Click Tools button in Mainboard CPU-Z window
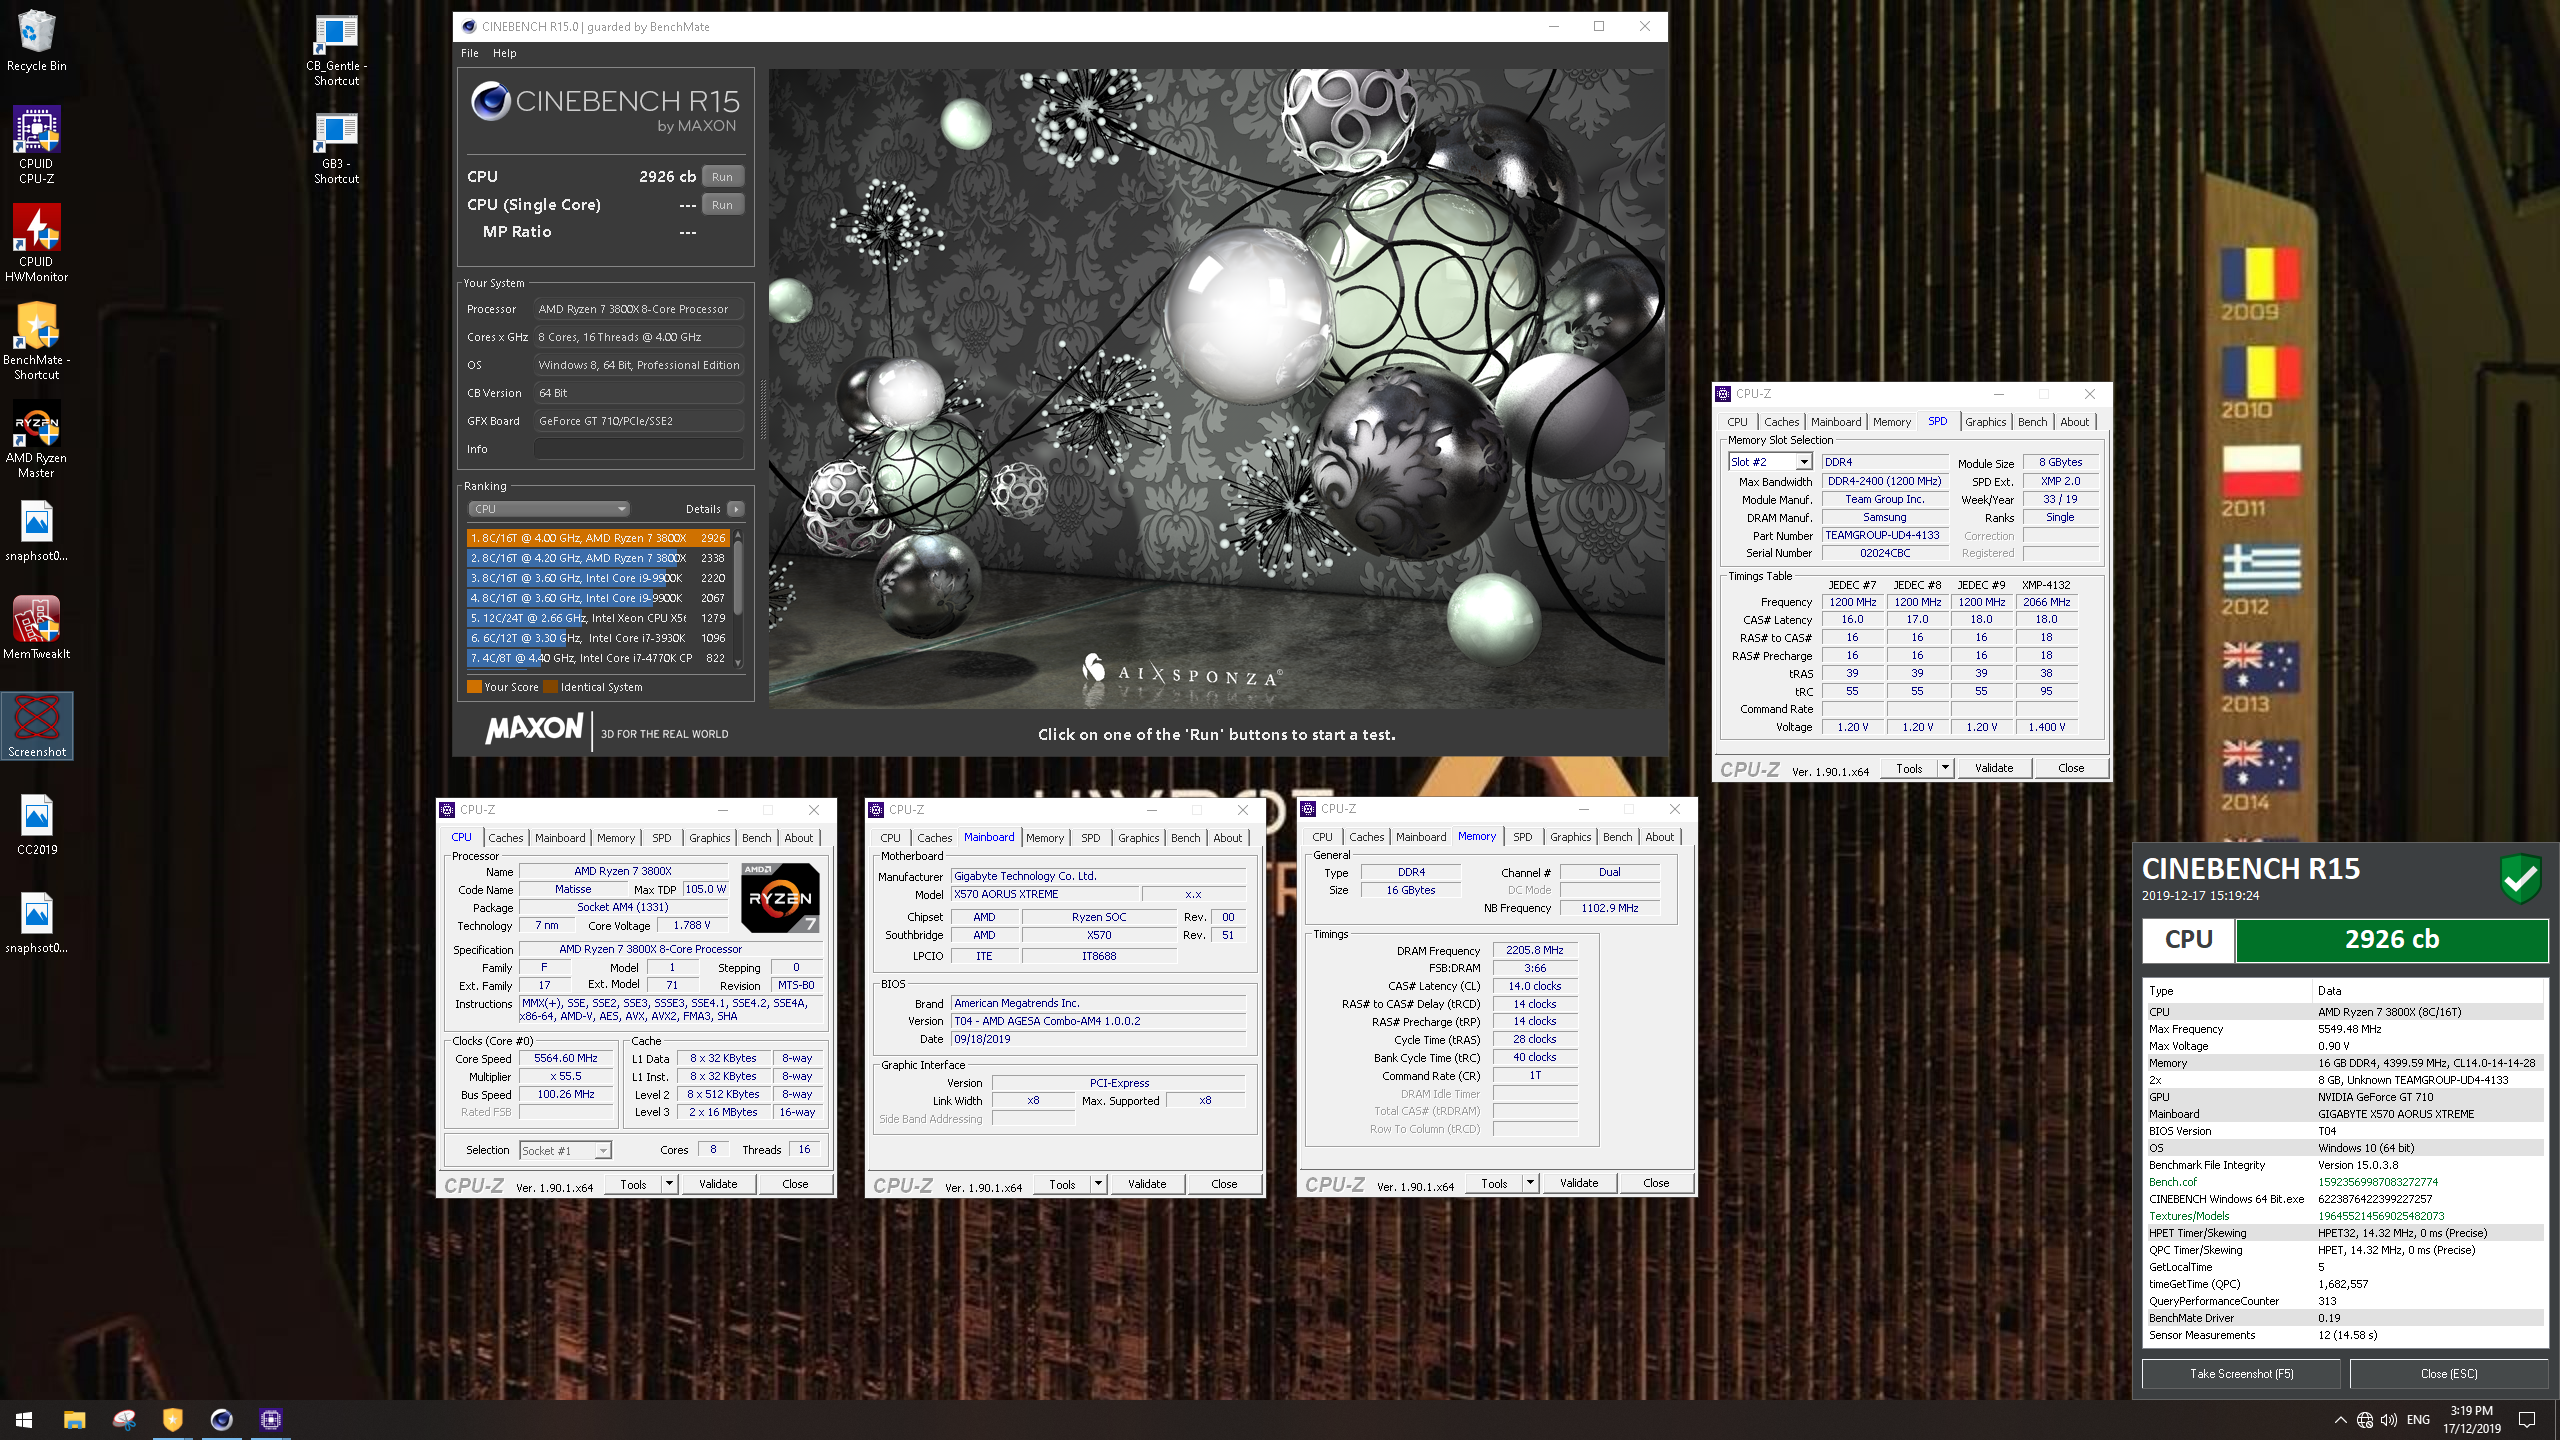 point(1062,1184)
